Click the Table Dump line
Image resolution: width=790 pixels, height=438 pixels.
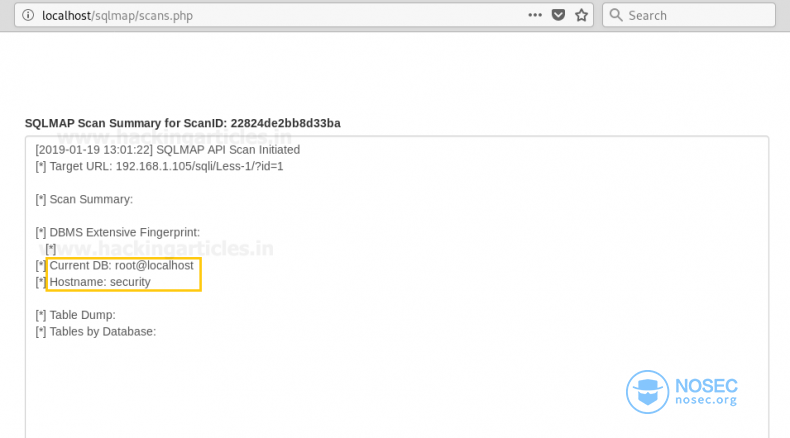coord(76,315)
